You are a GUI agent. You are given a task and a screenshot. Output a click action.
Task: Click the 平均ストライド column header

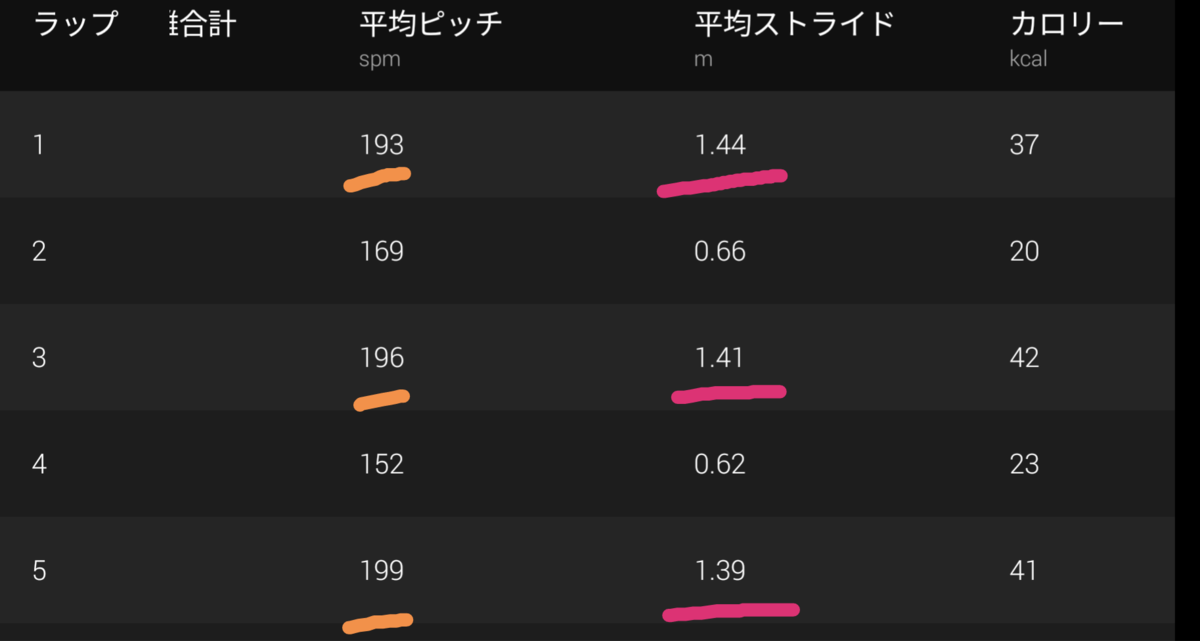click(795, 24)
